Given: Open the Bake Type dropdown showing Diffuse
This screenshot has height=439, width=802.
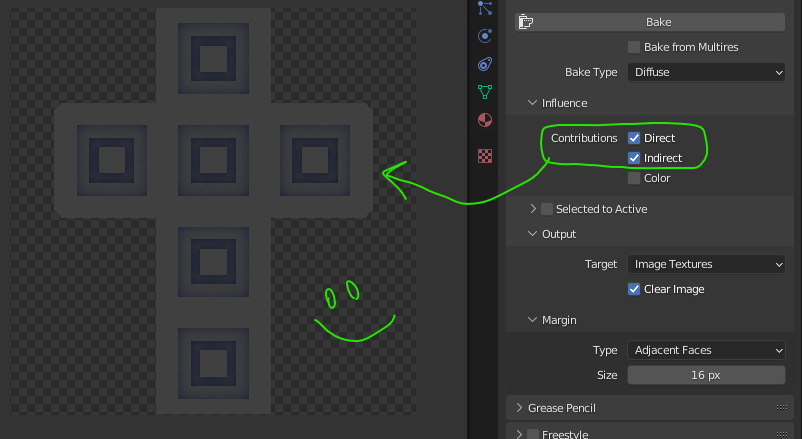Looking at the screenshot, I should pyautogui.click(x=706, y=72).
